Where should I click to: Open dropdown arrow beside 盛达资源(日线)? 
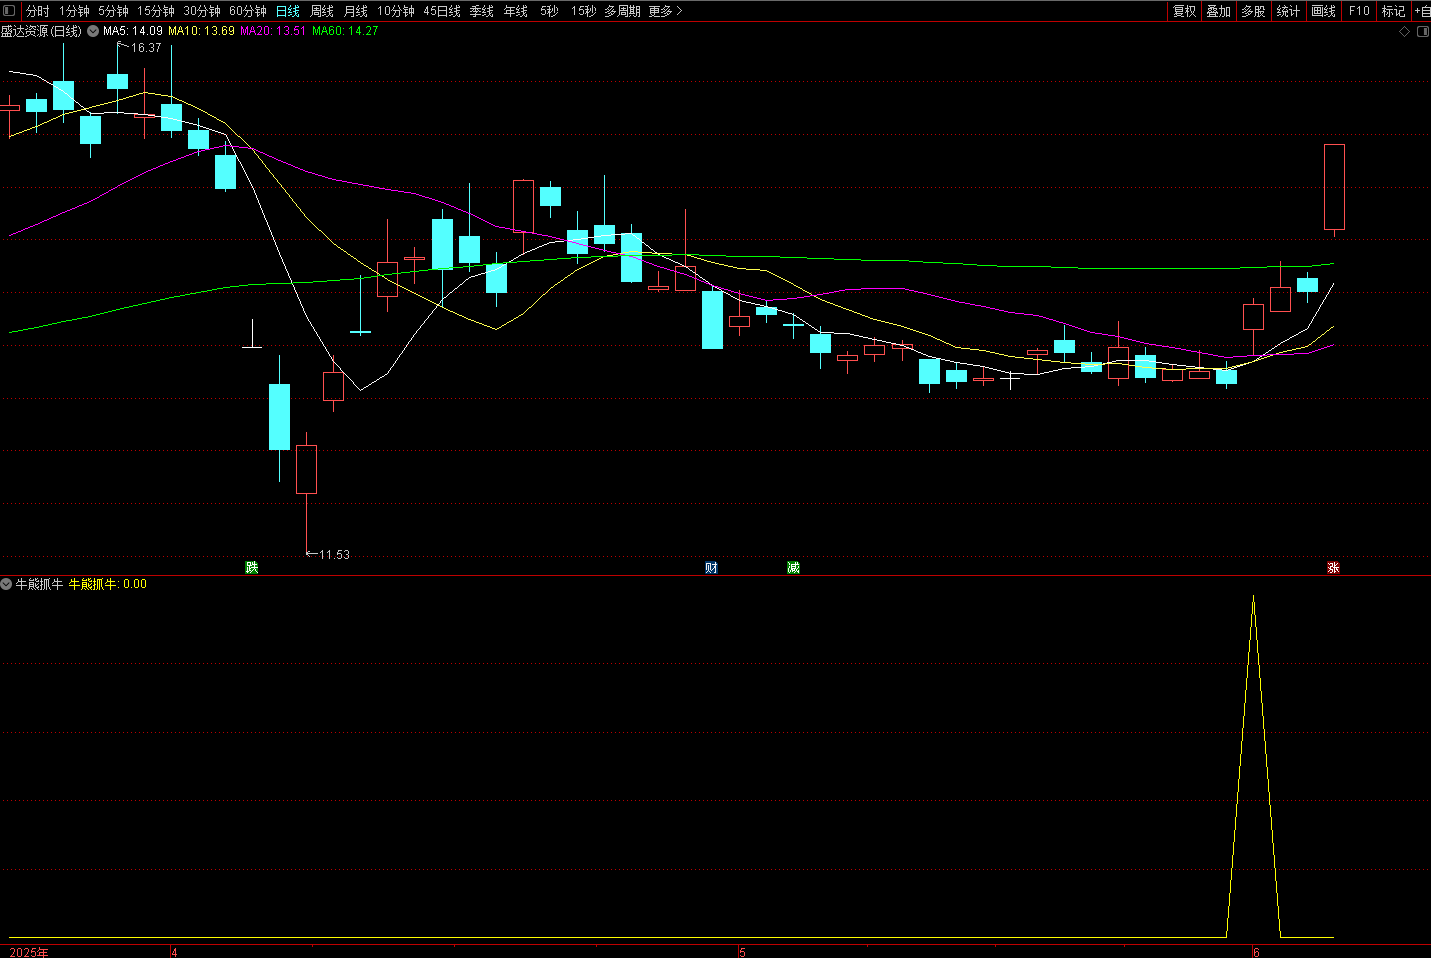pos(93,31)
